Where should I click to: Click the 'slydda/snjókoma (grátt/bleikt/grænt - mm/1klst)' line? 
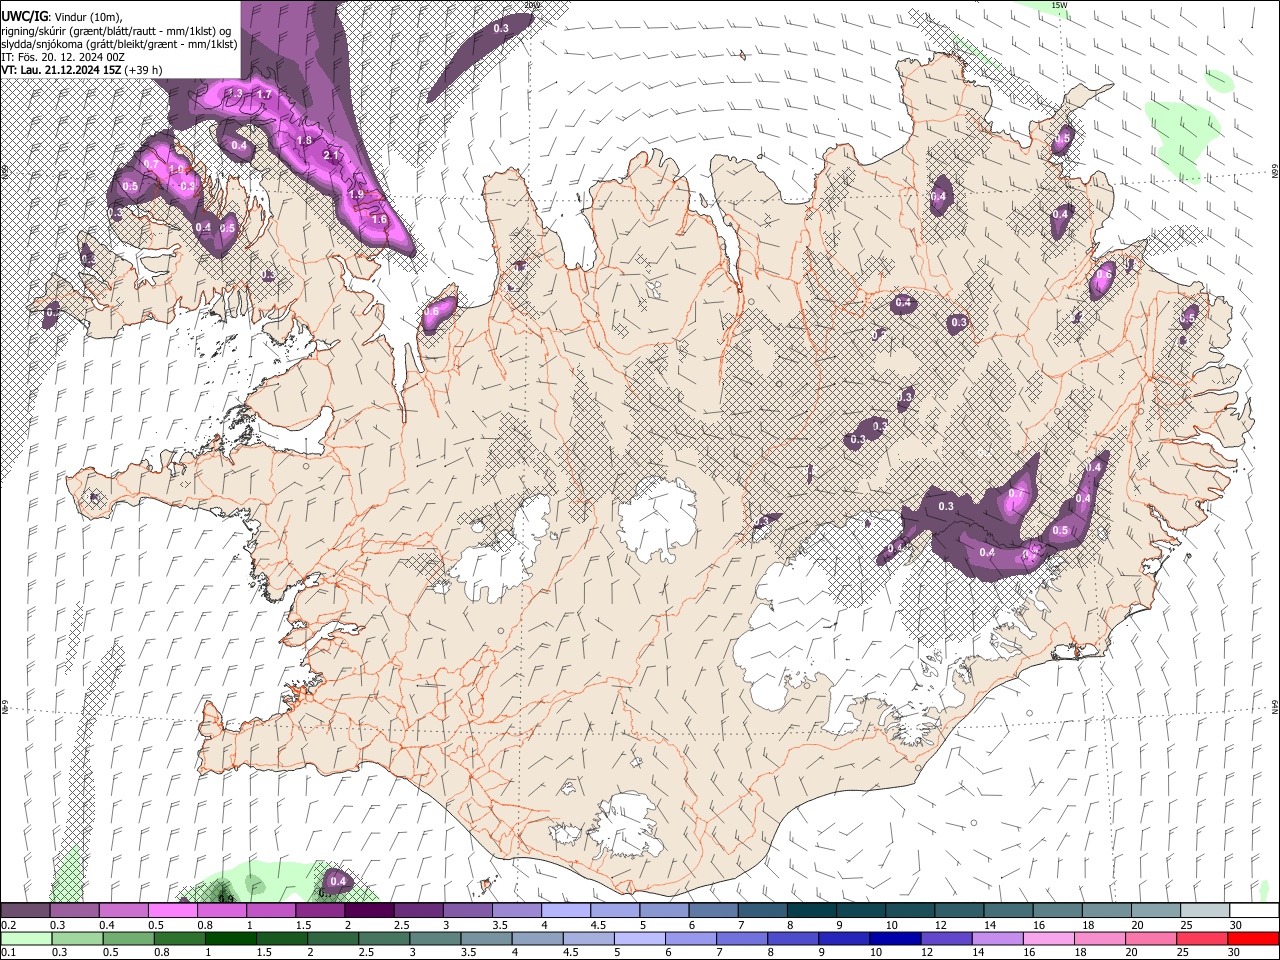[x=119, y=43]
